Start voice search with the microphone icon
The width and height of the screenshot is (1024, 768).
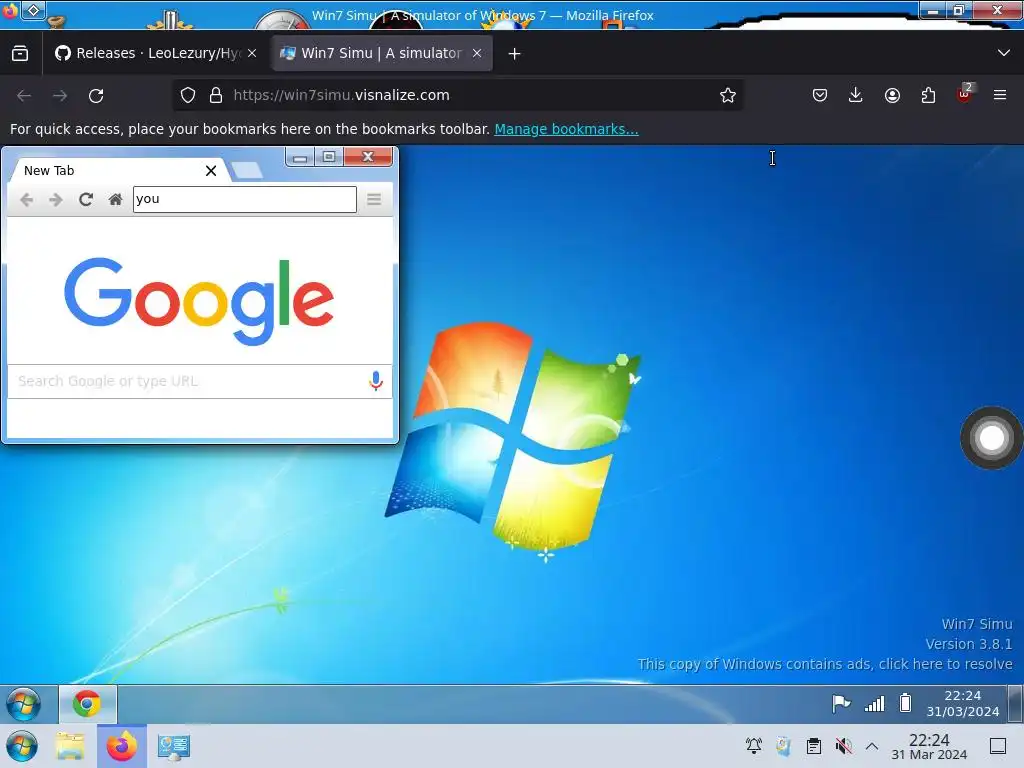pos(376,381)
